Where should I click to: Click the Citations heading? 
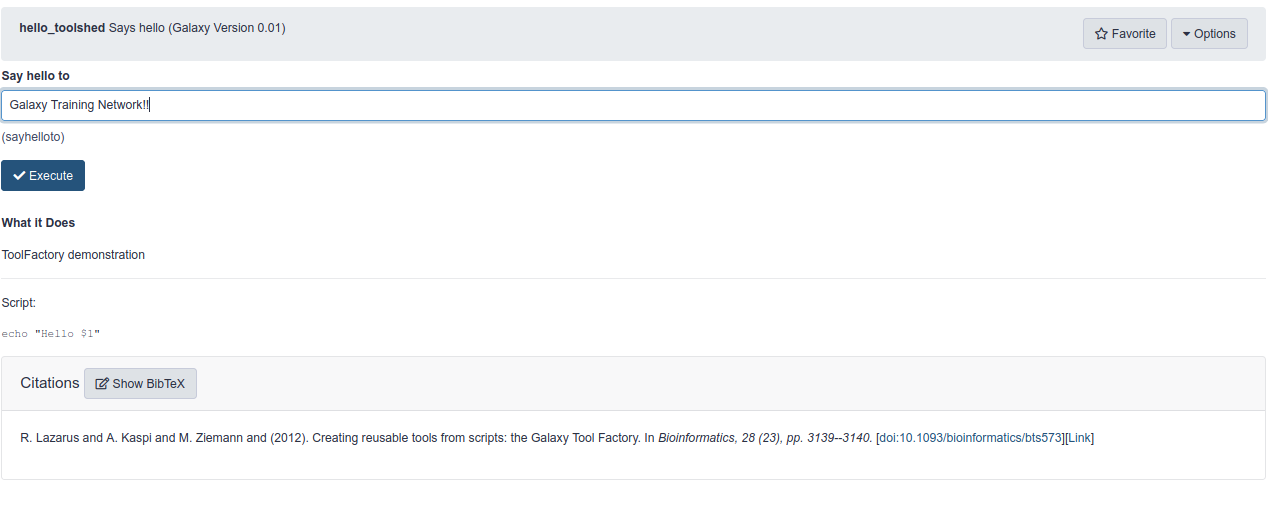click(49, 383)
